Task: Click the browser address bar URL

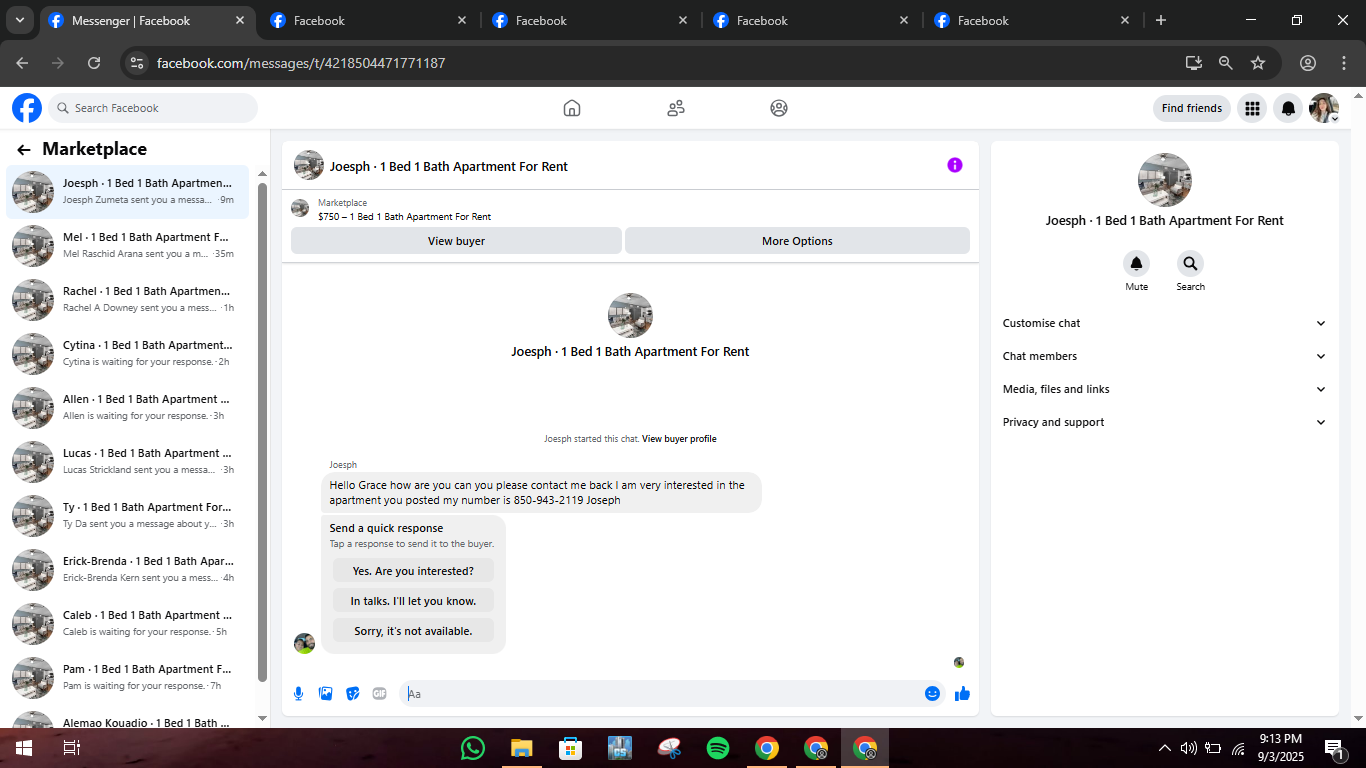Action: [301, 63]
